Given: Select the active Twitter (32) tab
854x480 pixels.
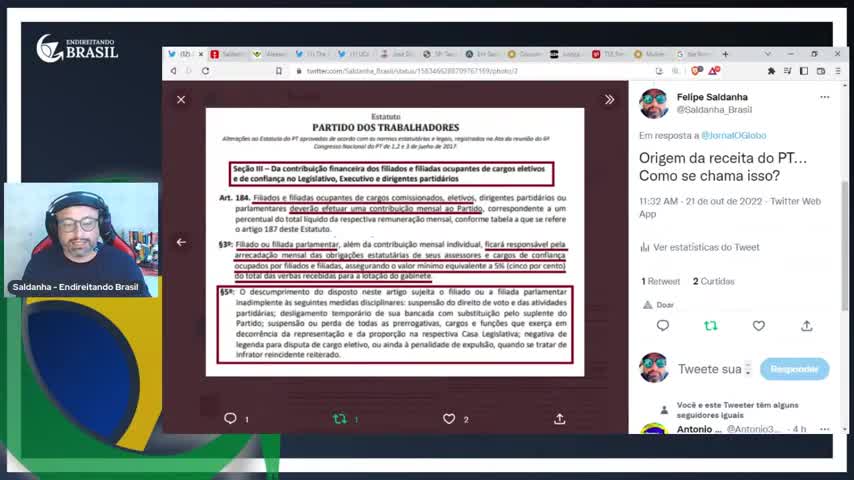Looking at the screenshot, I should pyautogui.click(x=185, y=54).
